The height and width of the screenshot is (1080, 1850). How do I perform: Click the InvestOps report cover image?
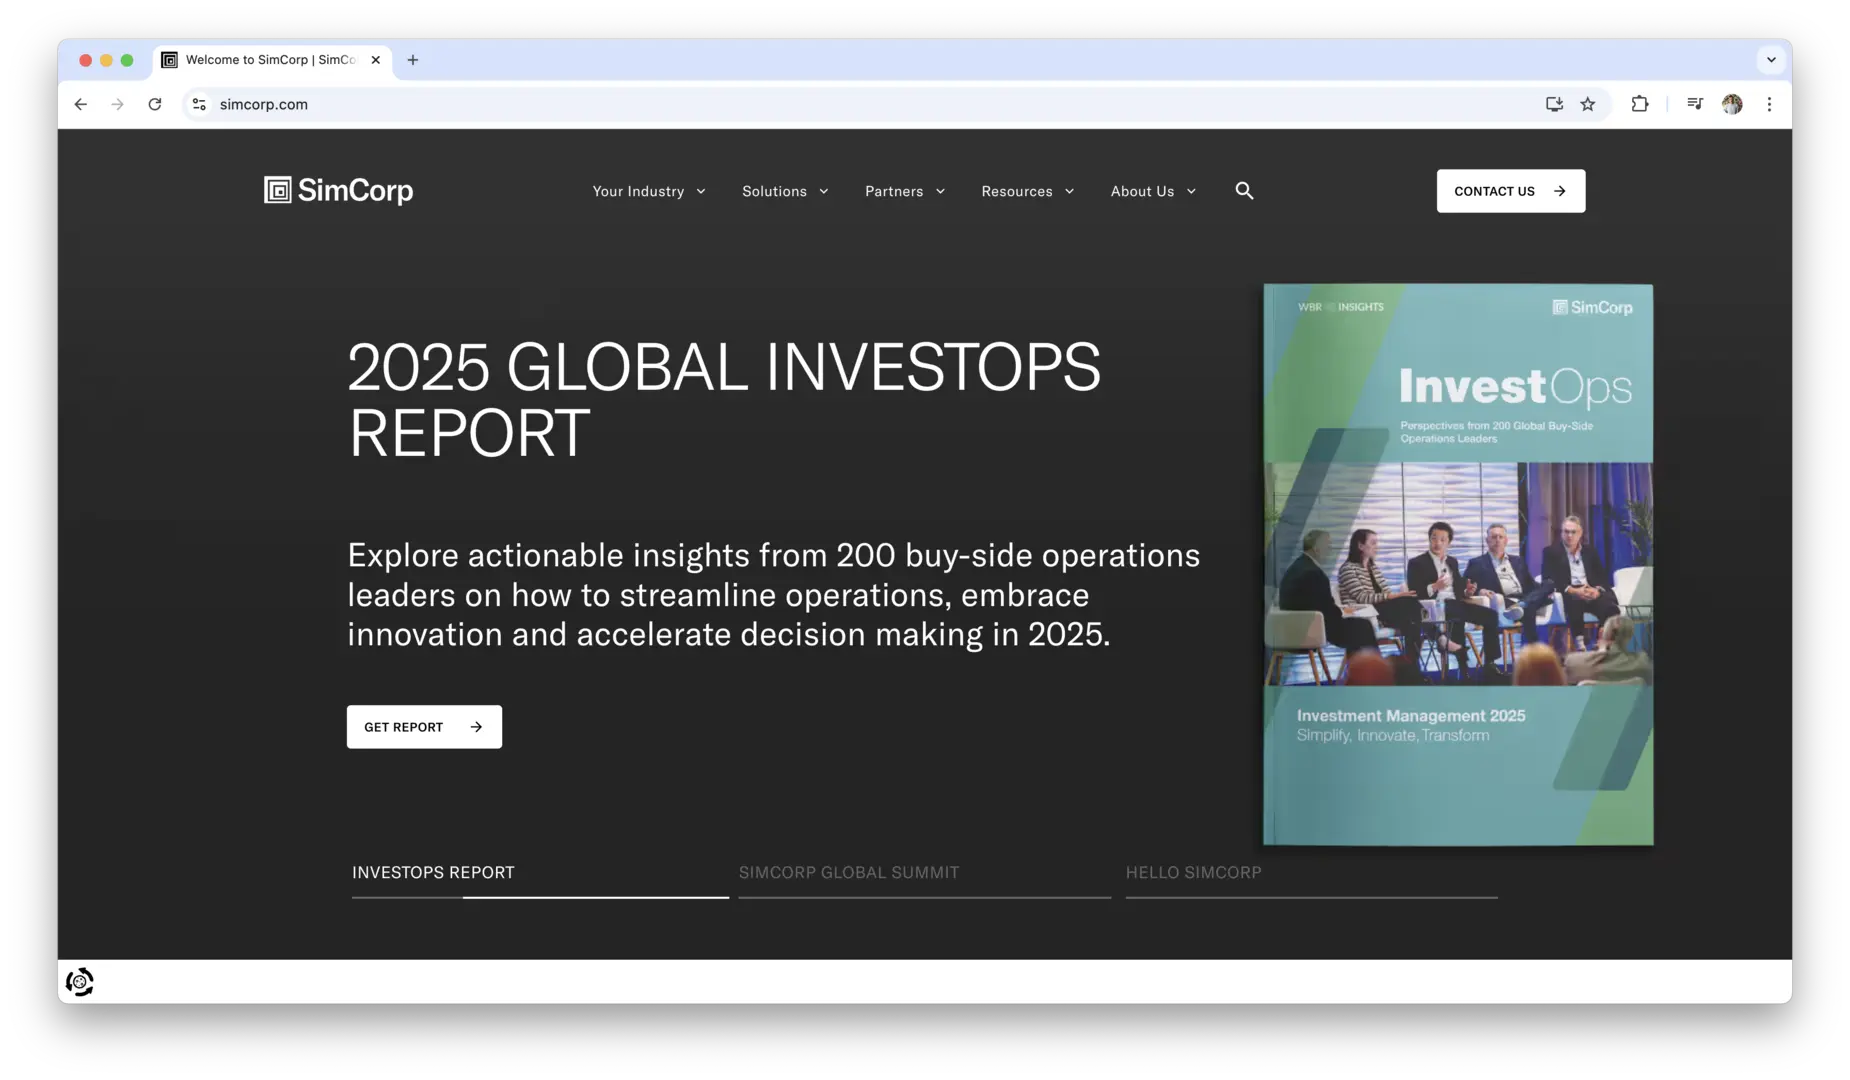[1458, 565]
